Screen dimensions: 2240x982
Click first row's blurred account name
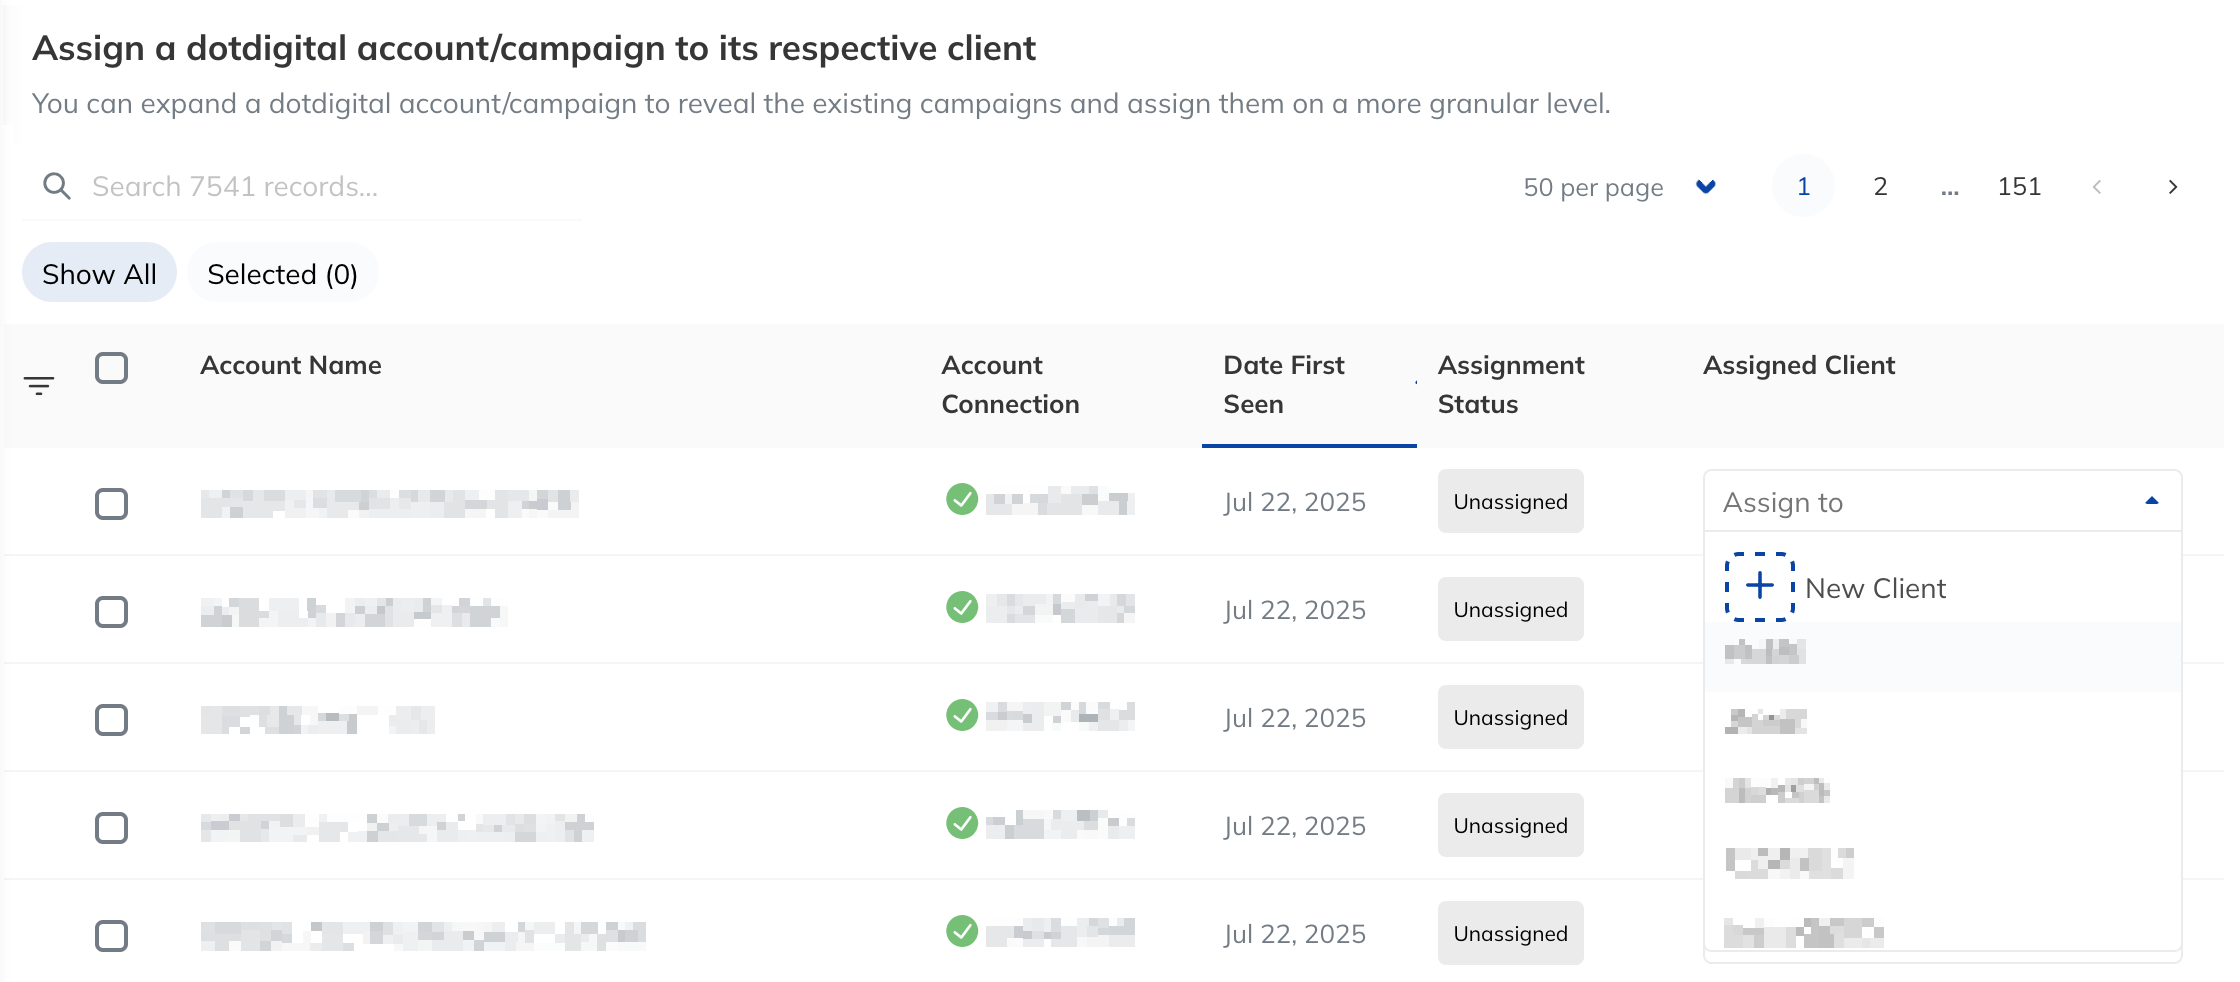(x=389, y=502)
